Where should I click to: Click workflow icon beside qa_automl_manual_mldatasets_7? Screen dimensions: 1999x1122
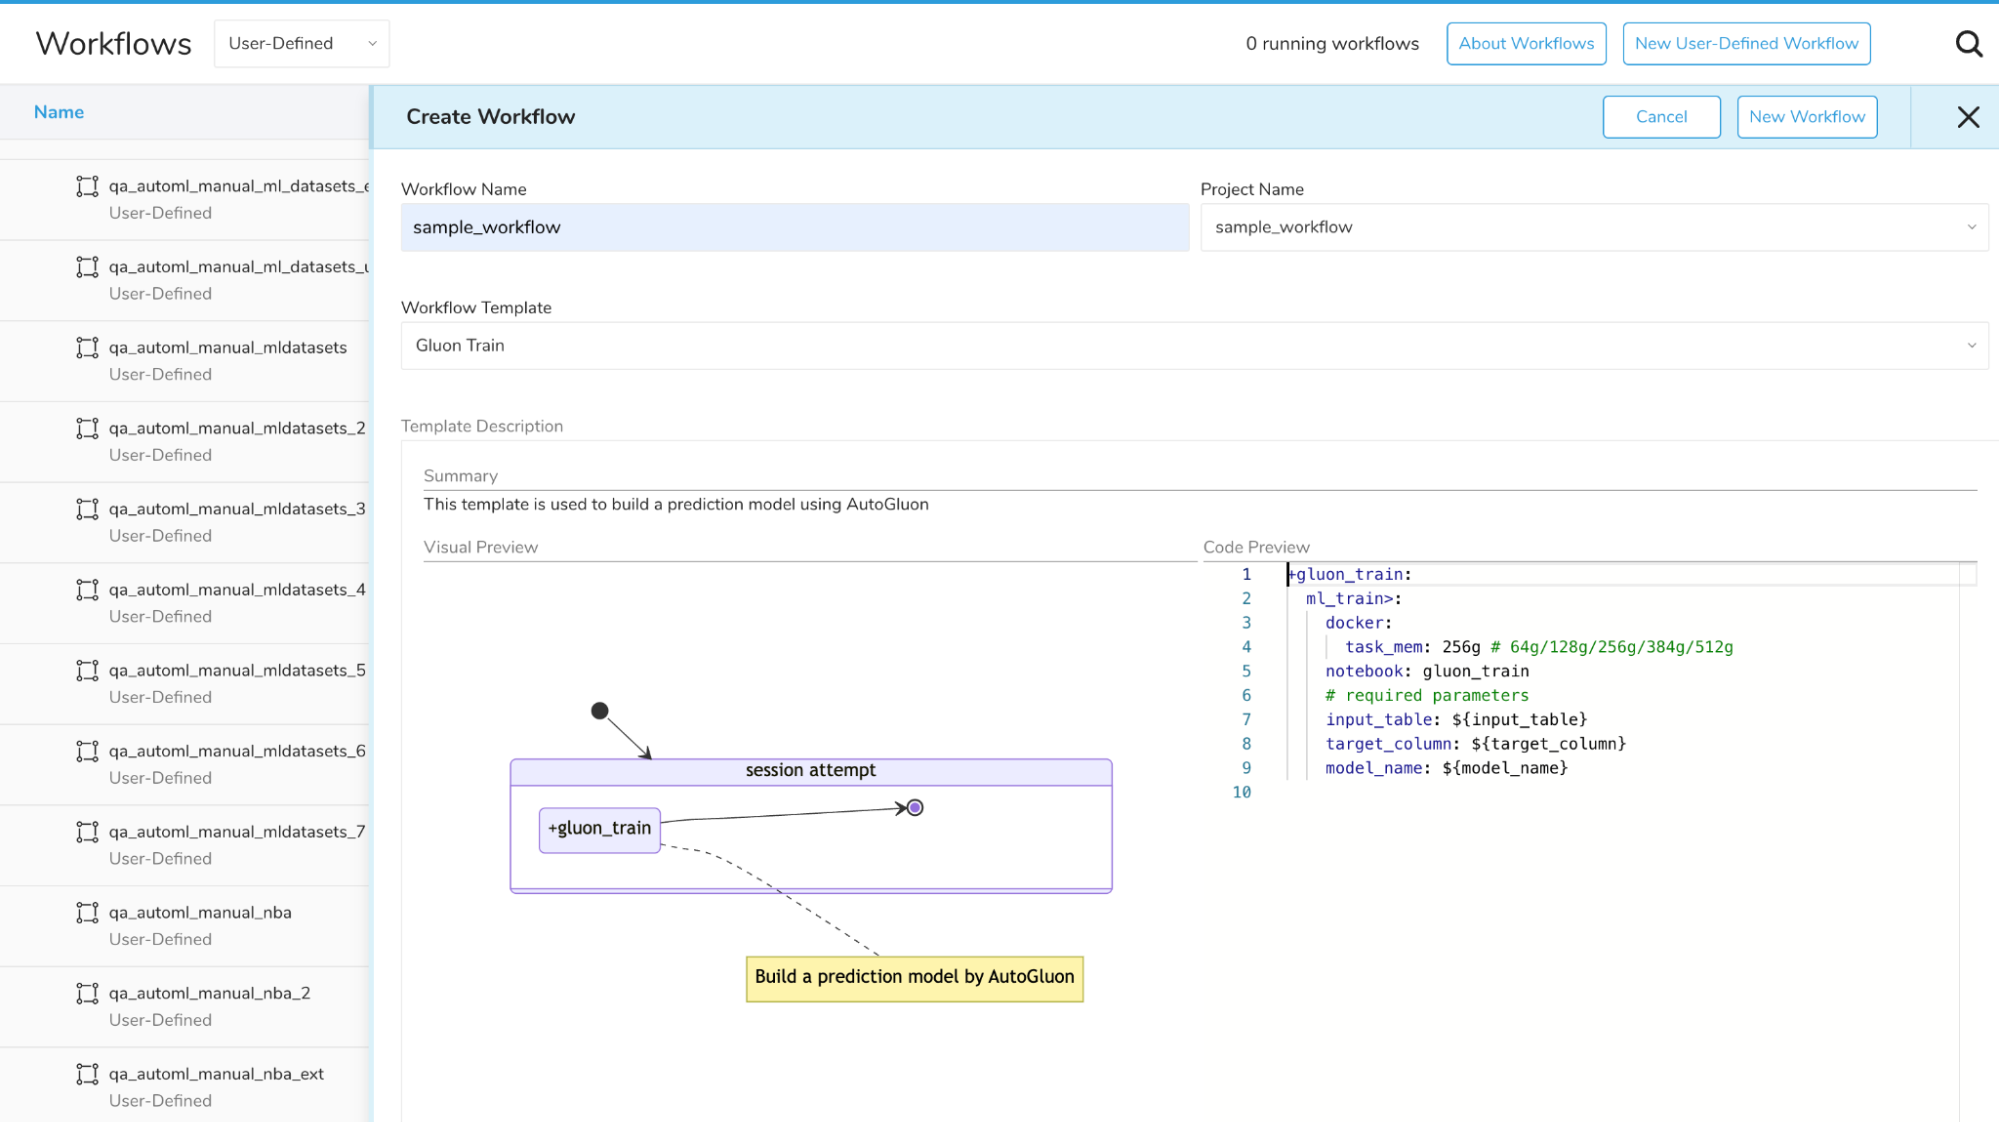[88, 831]
